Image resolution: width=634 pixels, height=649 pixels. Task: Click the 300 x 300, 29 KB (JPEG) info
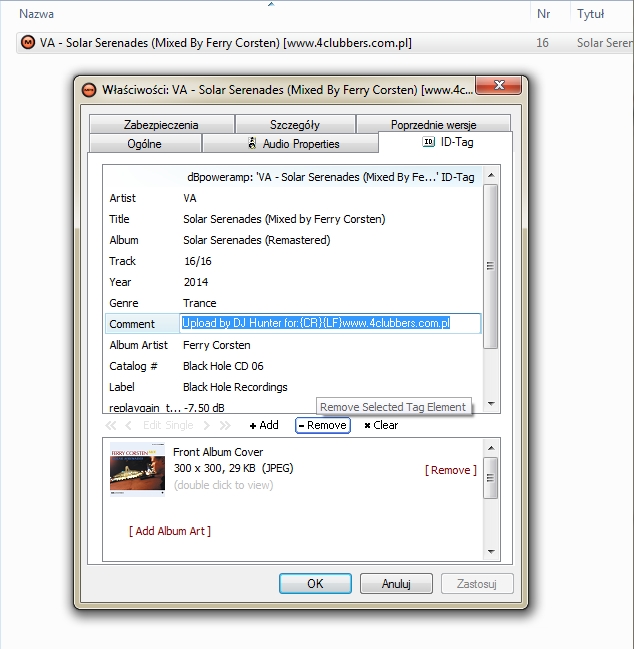point(233,469)
